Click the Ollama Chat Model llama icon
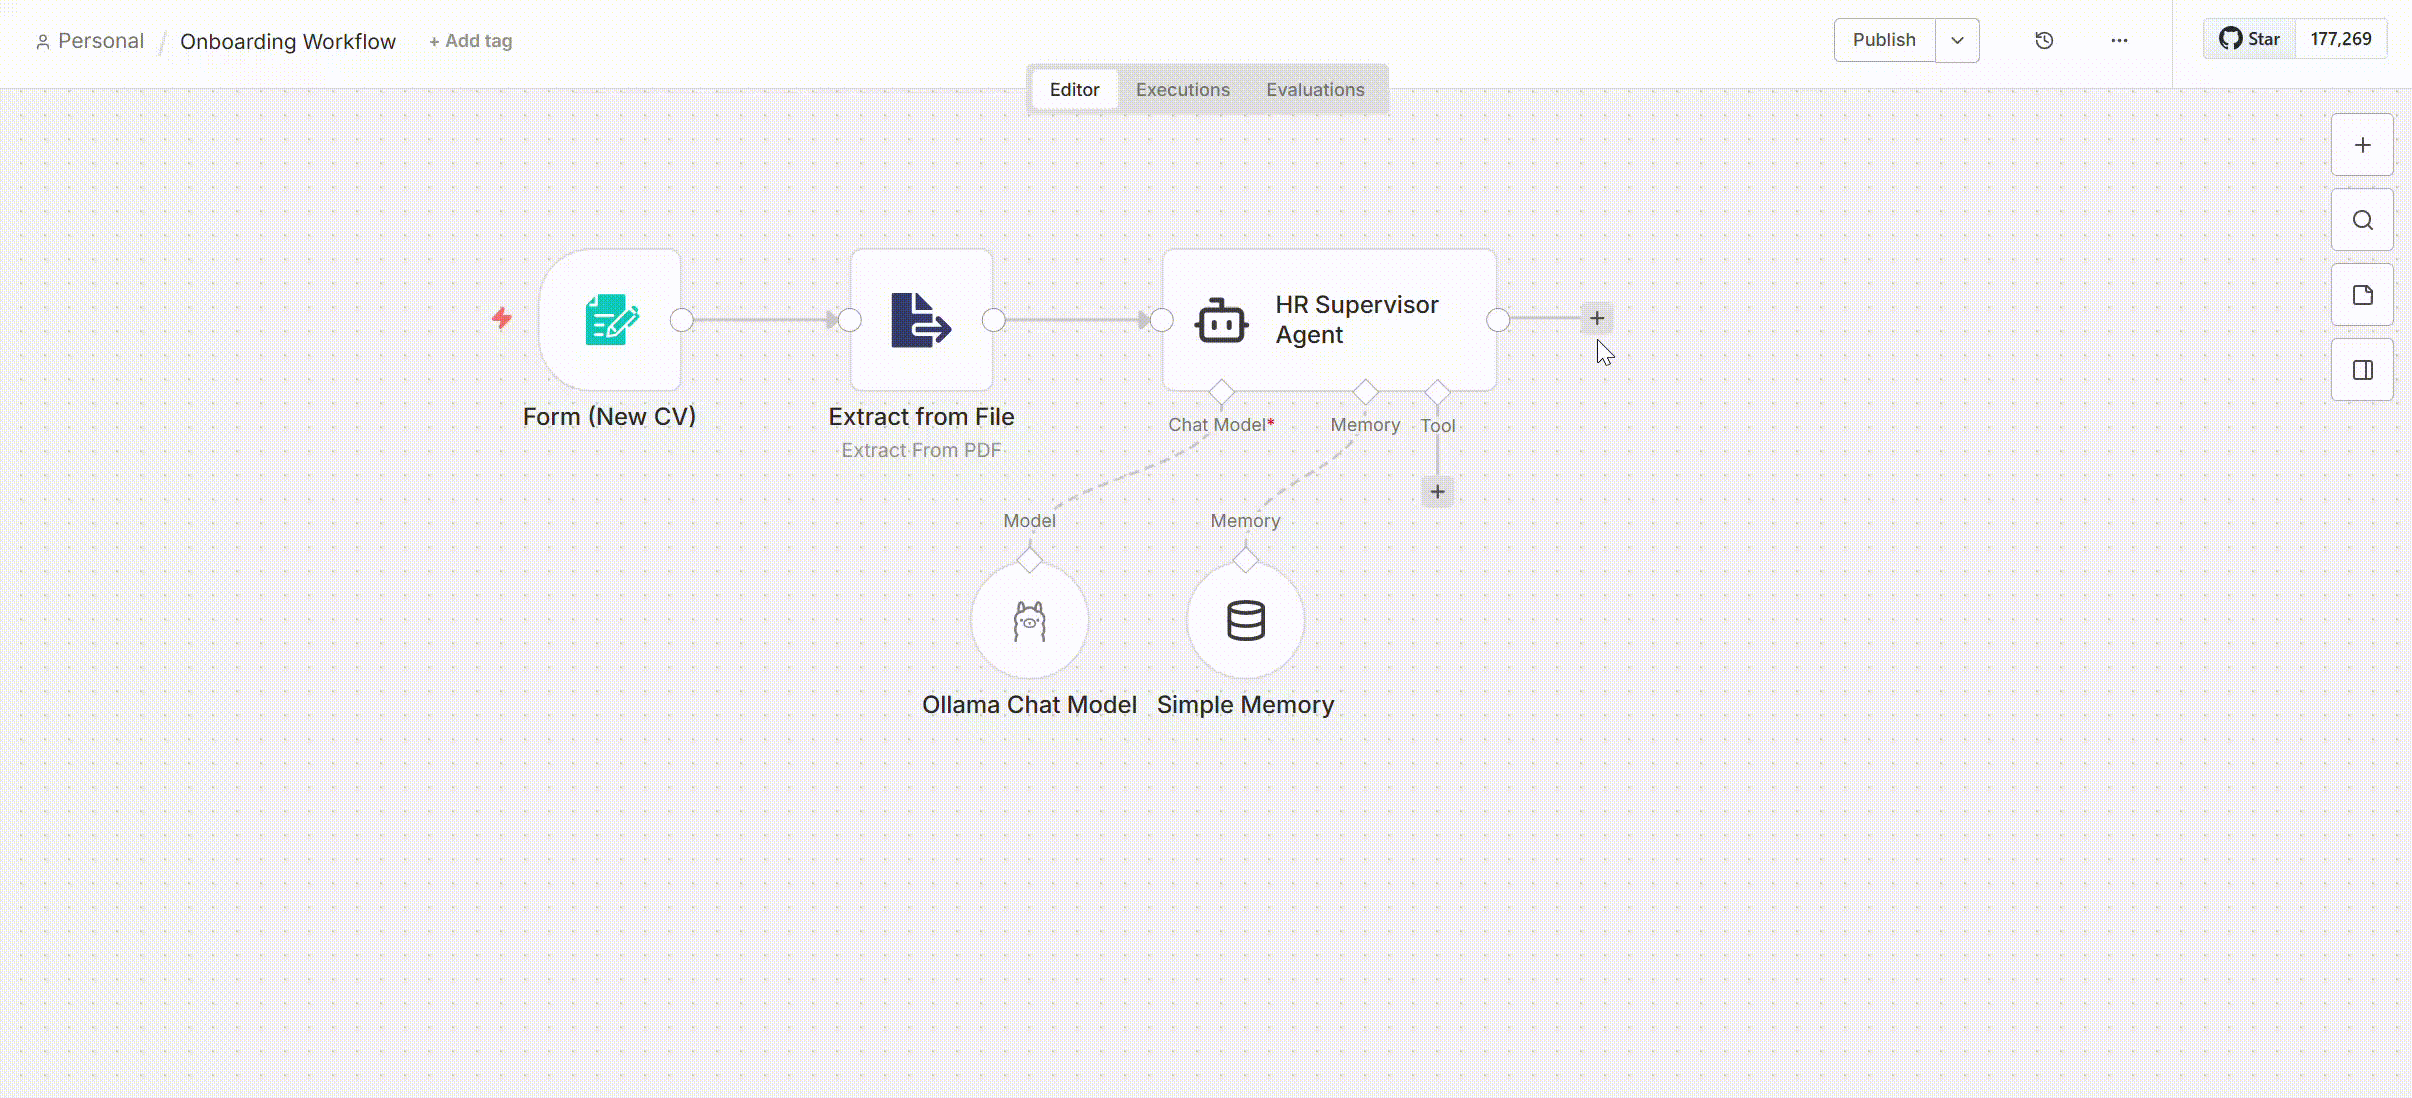Viewport: 2412px width, 1098px height. 1029,621
